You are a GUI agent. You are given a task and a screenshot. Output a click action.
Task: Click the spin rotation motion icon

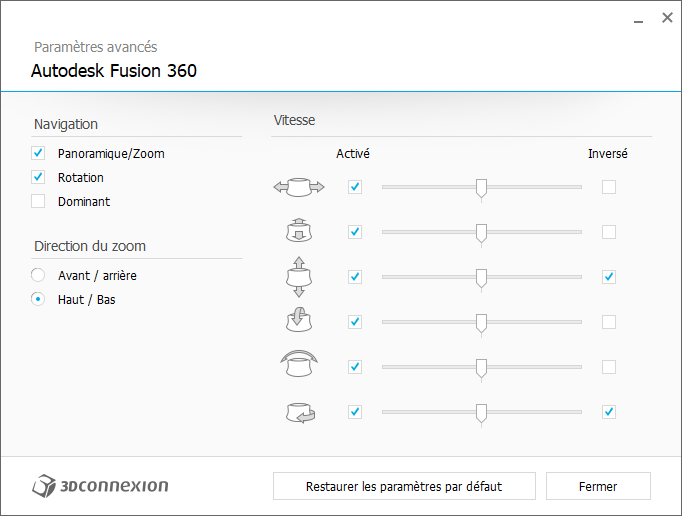(x=300, y=412)
